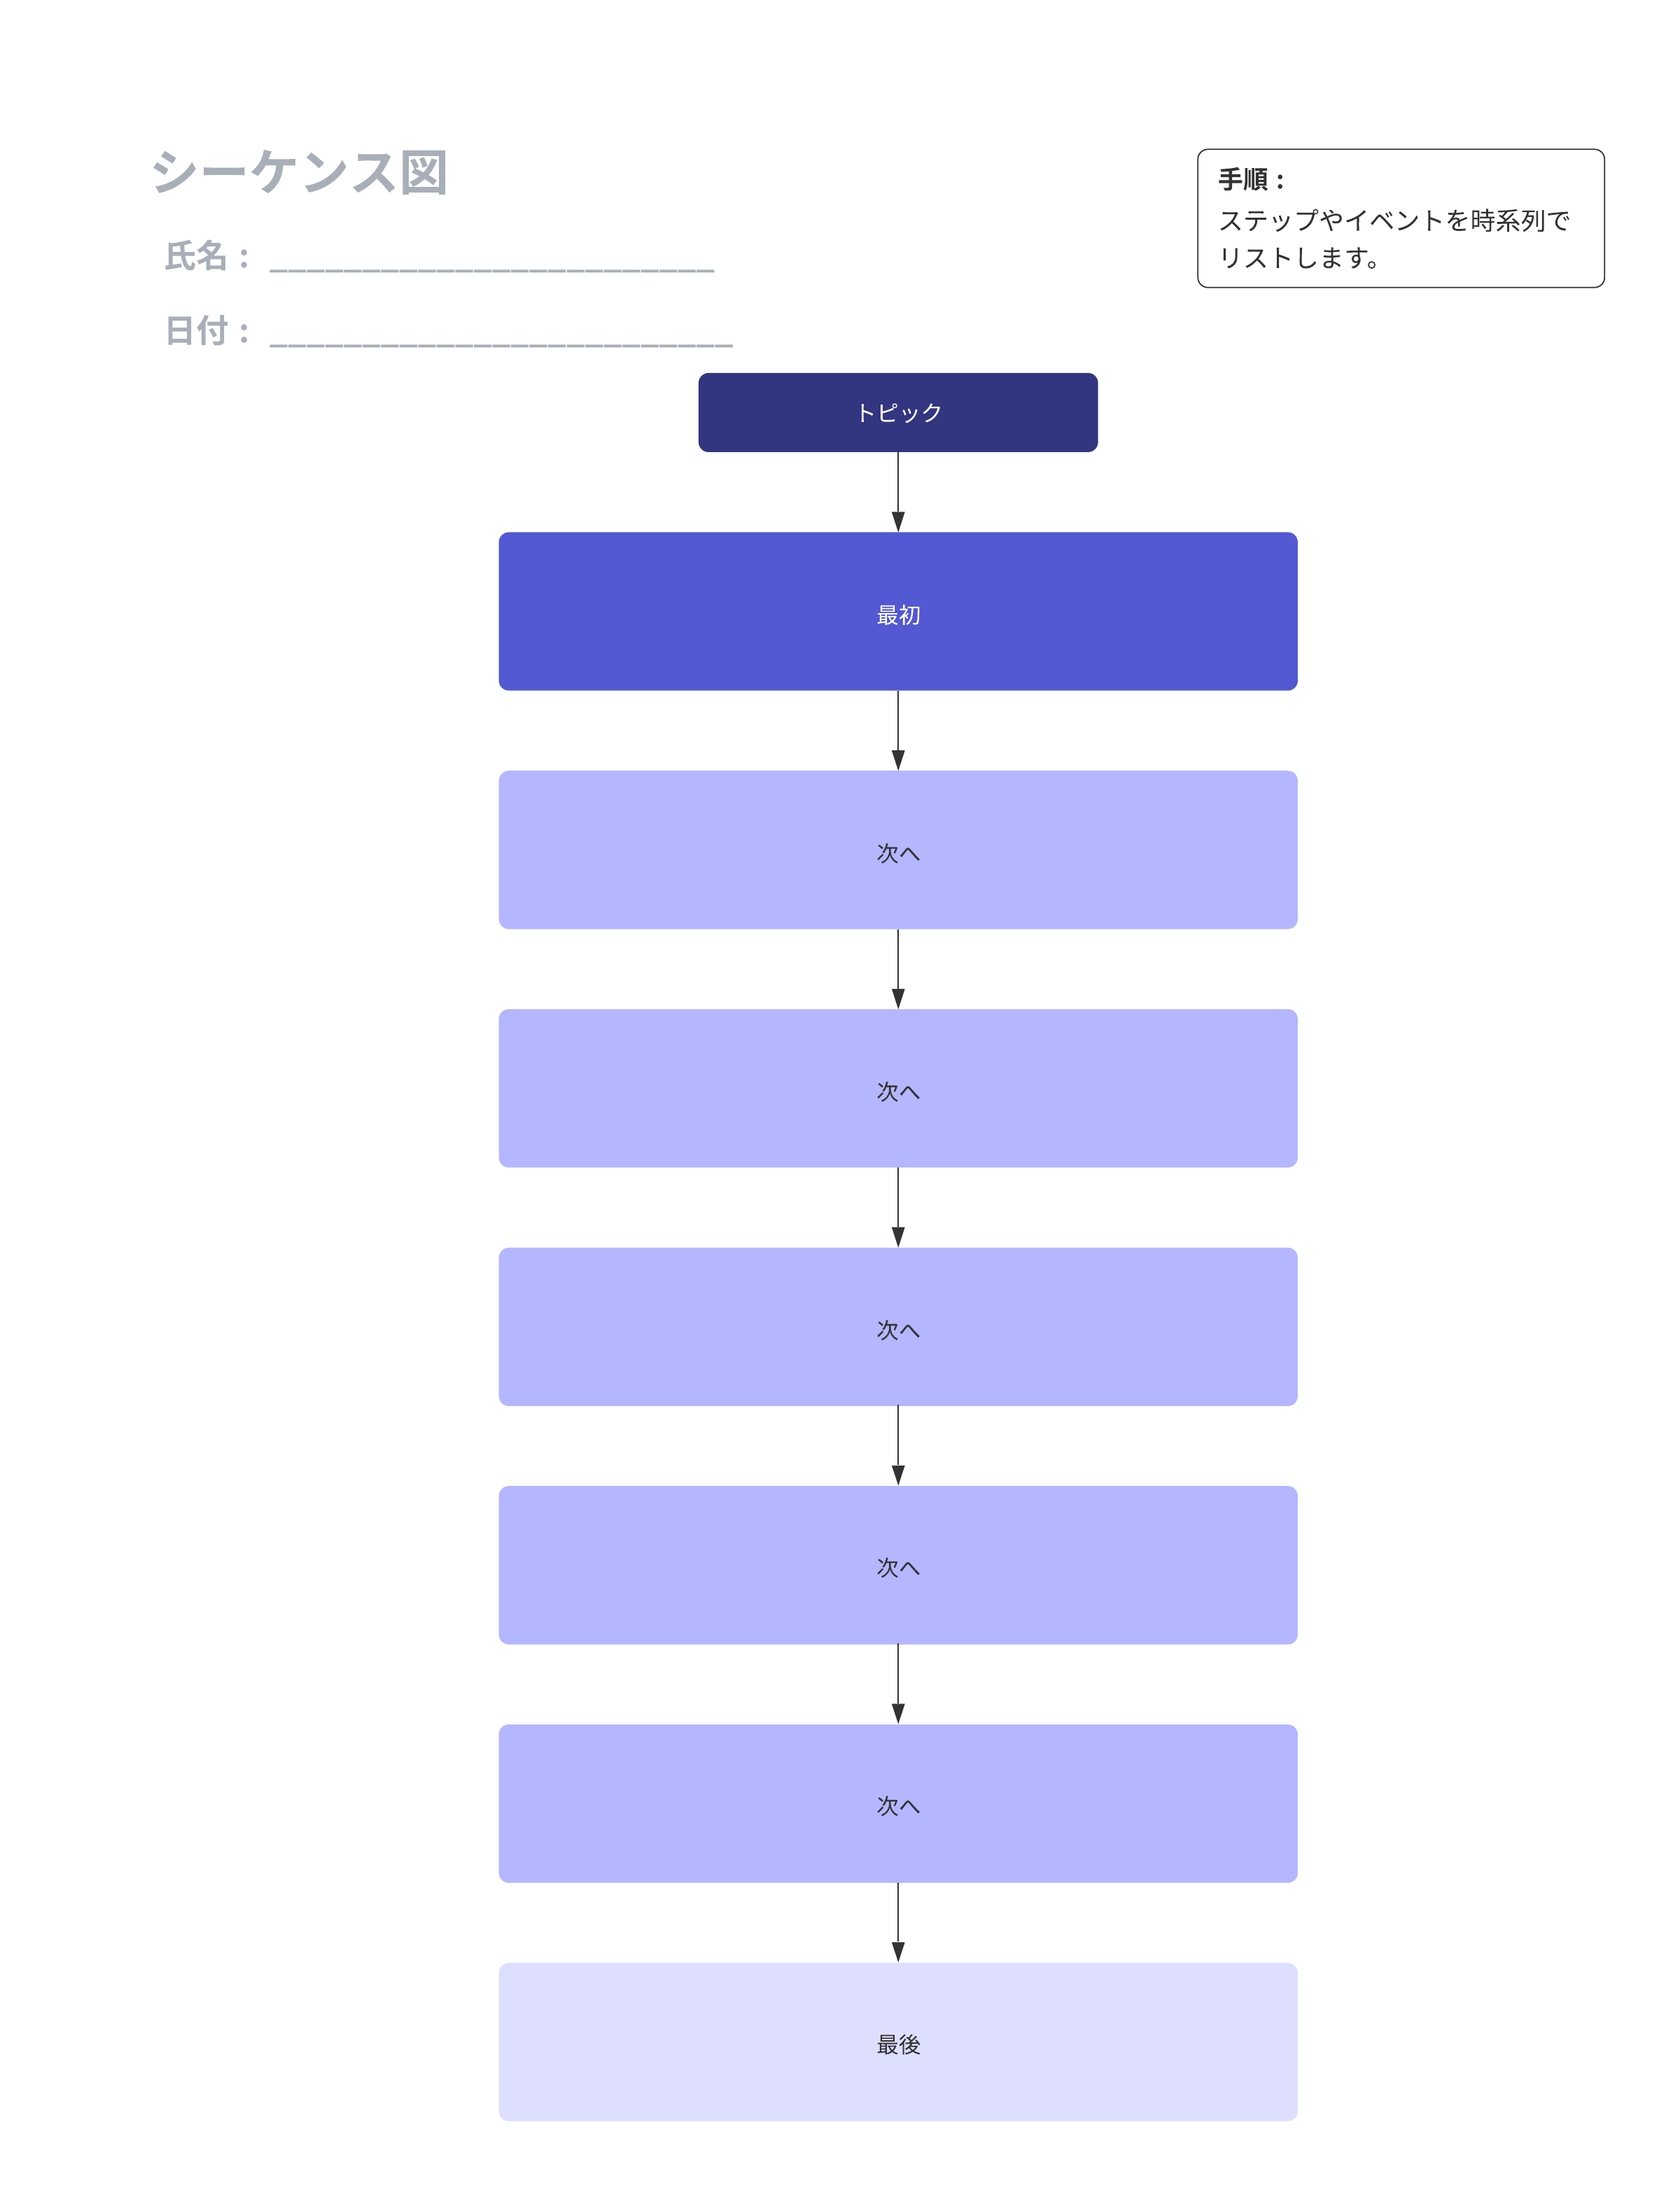This screenshot has height=2197, width=1680.
Task: Click the third 次へ step box
Action: click(x=897, y=1326)
